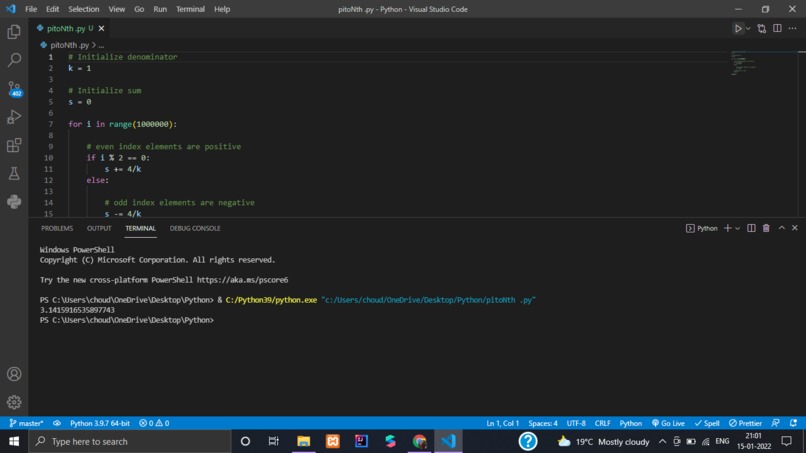
Task: Open the Testing flask view
Action: click(14, 173)
